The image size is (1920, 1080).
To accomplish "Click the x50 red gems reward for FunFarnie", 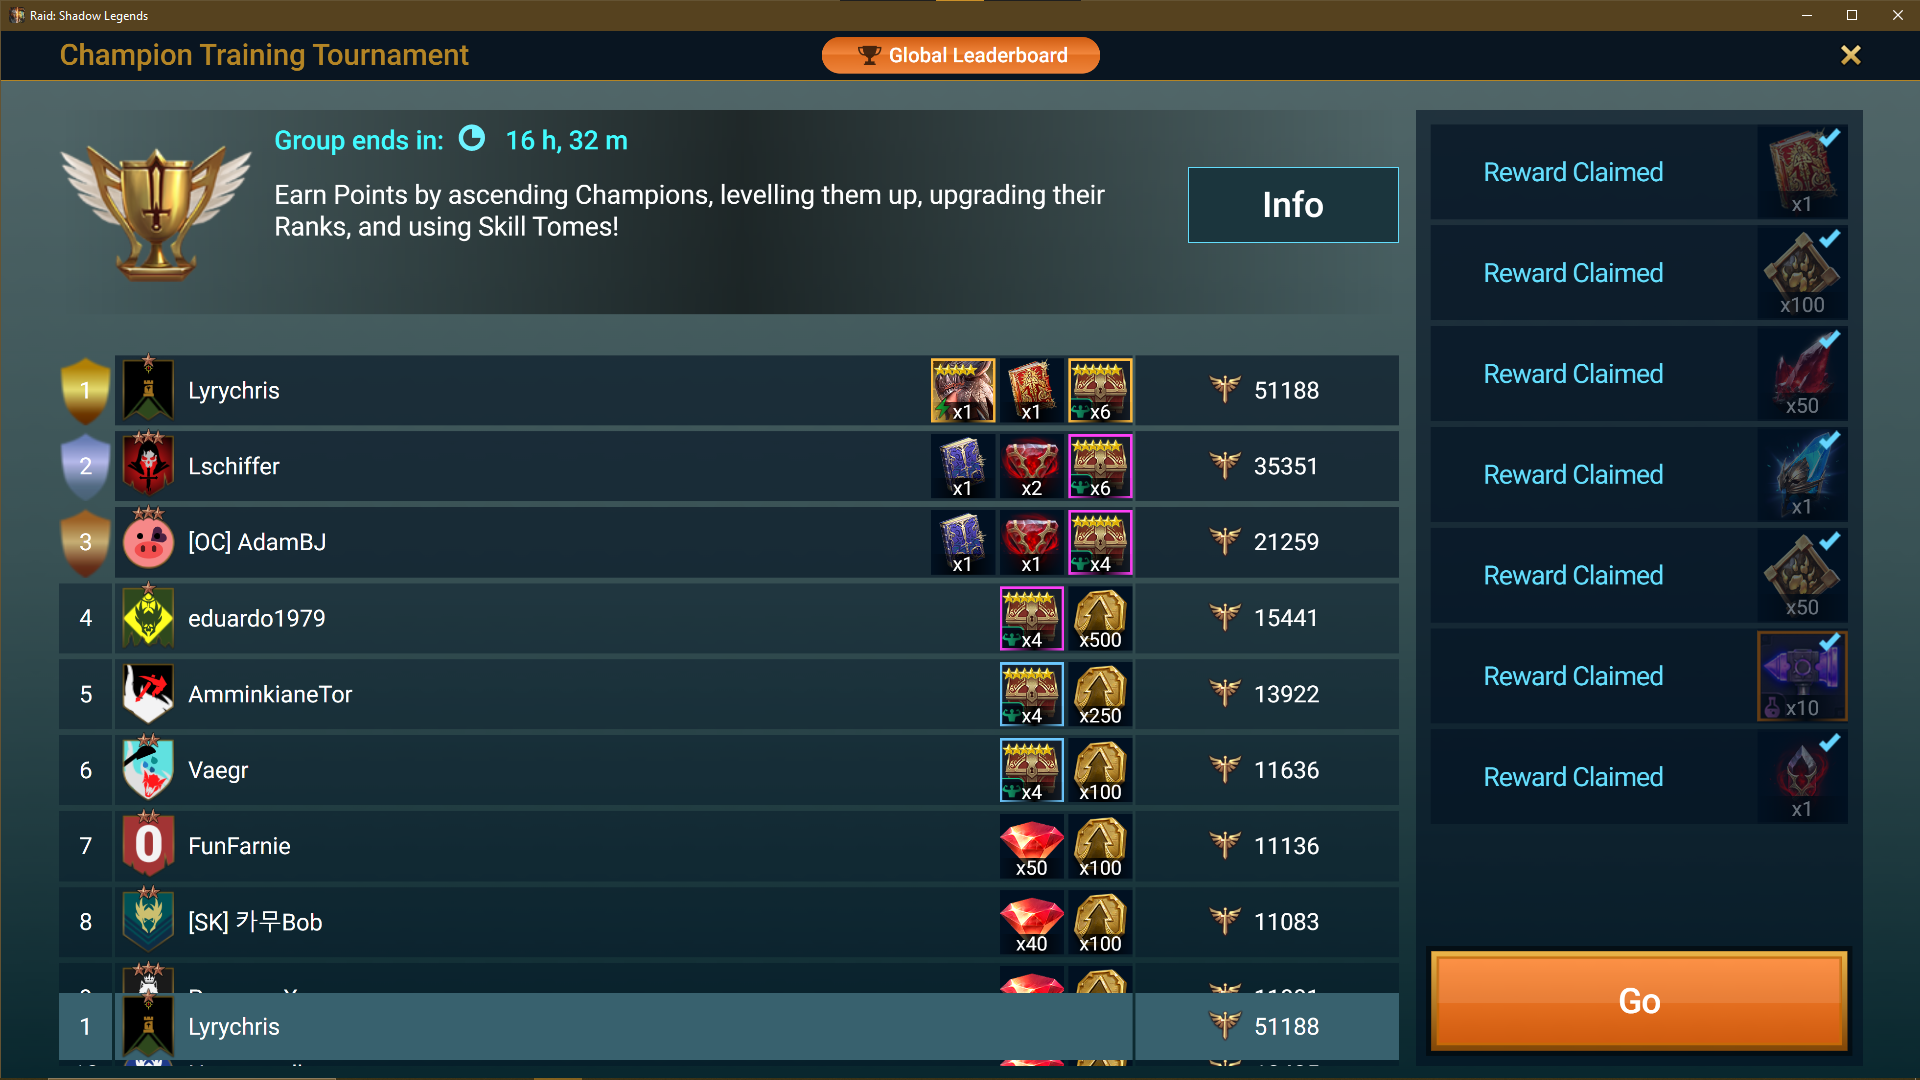I will click(x=1031, y=846).
